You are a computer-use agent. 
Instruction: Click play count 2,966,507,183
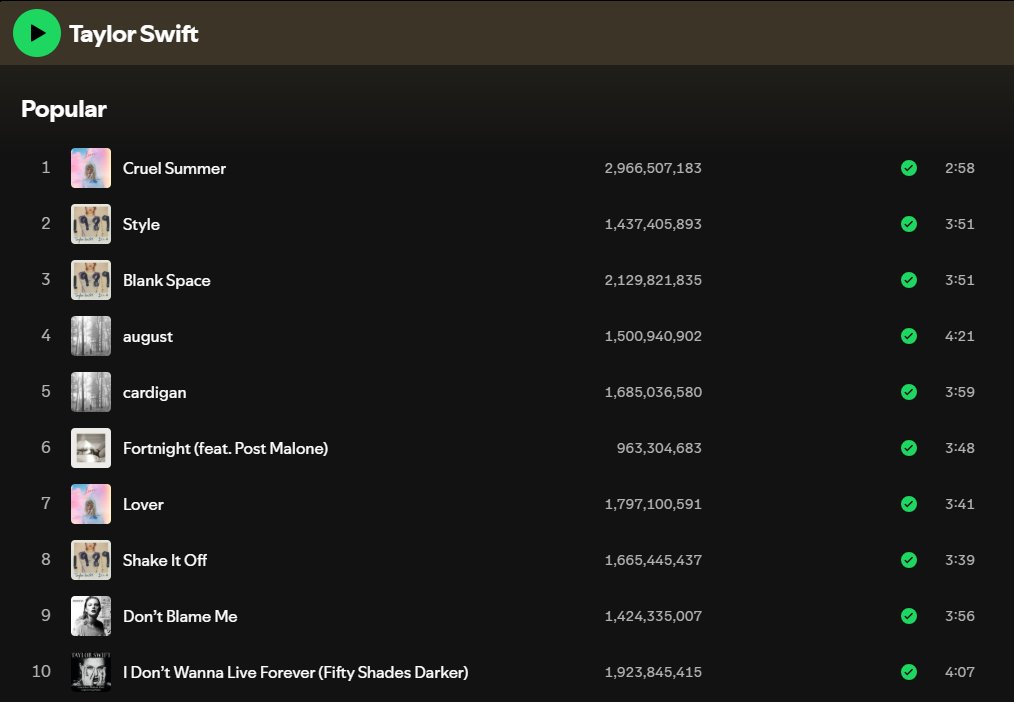point(653,168)
